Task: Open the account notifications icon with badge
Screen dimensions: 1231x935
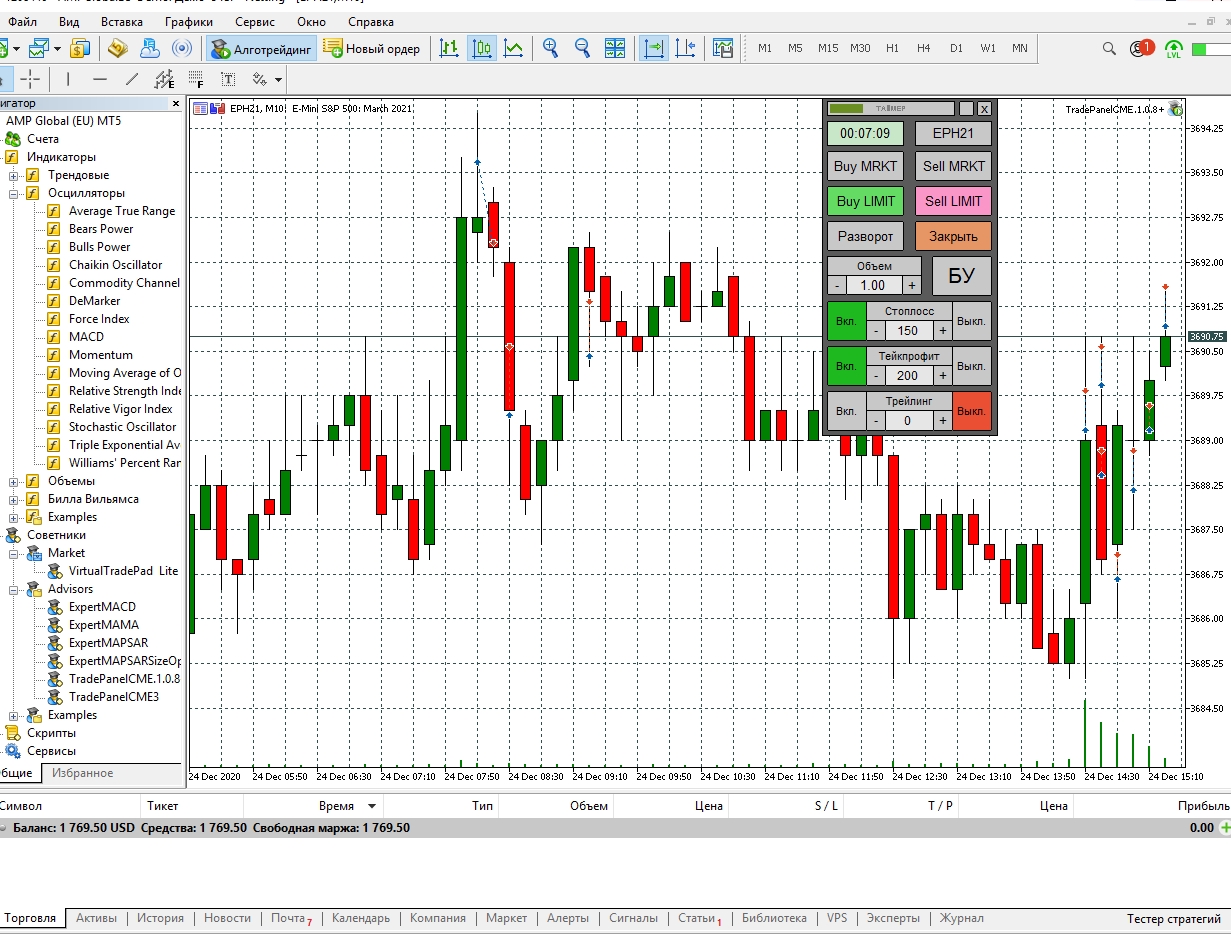Action: [x=1141, y=48]
